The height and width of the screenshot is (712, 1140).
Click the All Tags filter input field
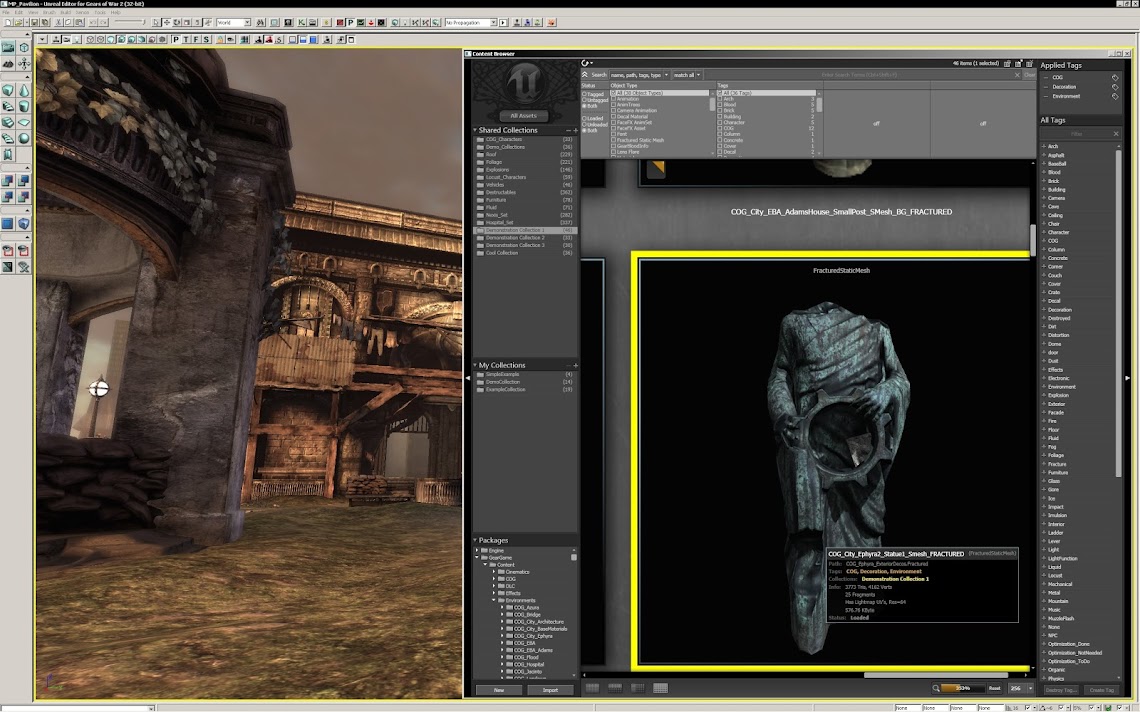coord(1077,134)
